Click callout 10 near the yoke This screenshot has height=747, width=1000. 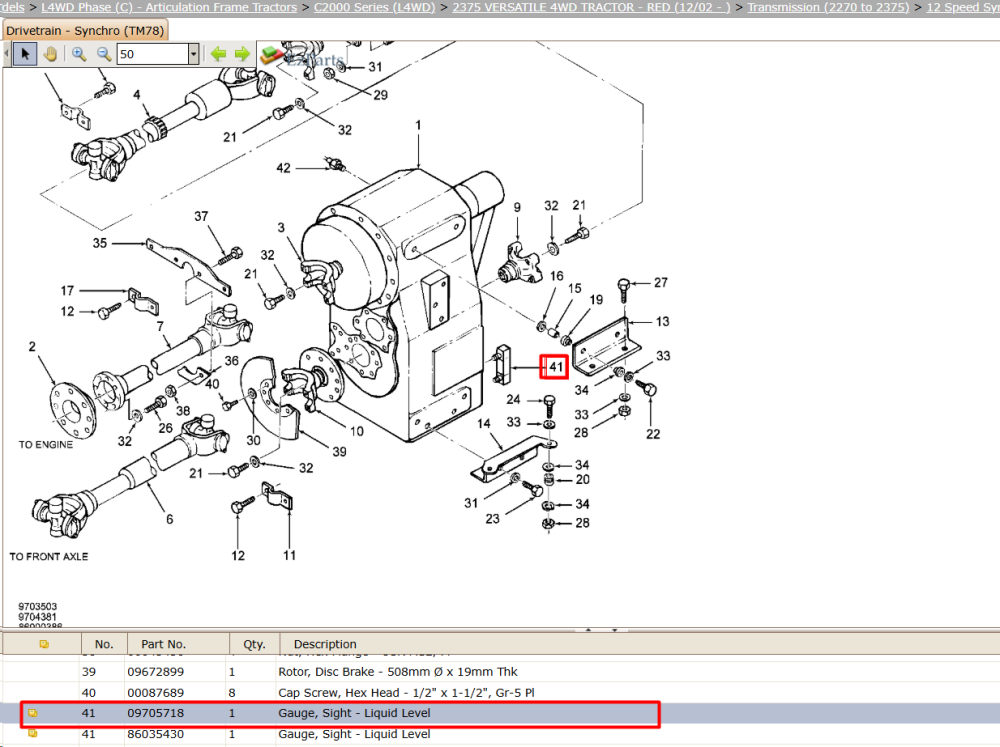pyautogui.click(x=357, y=431)
